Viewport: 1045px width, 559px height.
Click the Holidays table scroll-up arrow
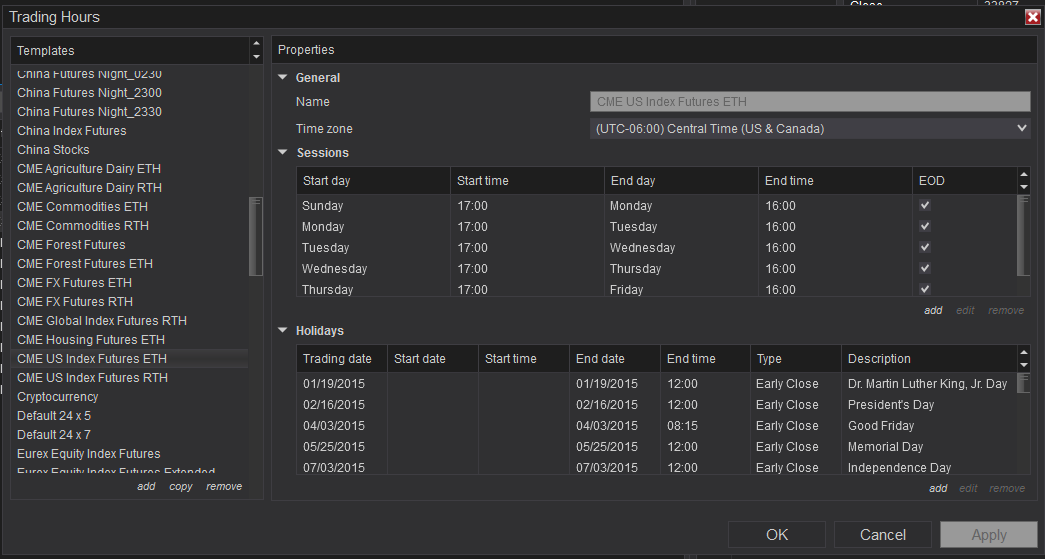pyautogui.click(x=1023, y=353)
